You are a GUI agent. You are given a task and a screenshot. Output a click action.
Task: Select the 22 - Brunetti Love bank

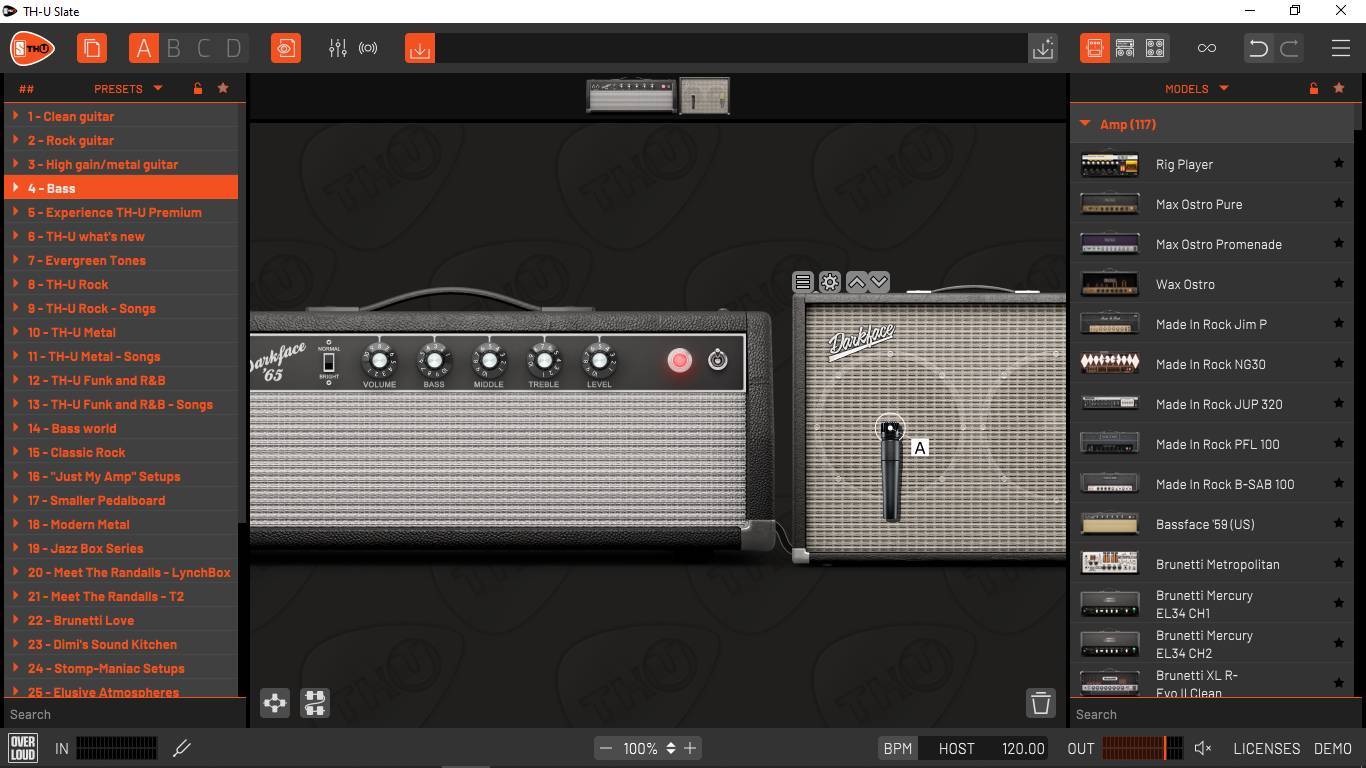[x=121, y=620]
